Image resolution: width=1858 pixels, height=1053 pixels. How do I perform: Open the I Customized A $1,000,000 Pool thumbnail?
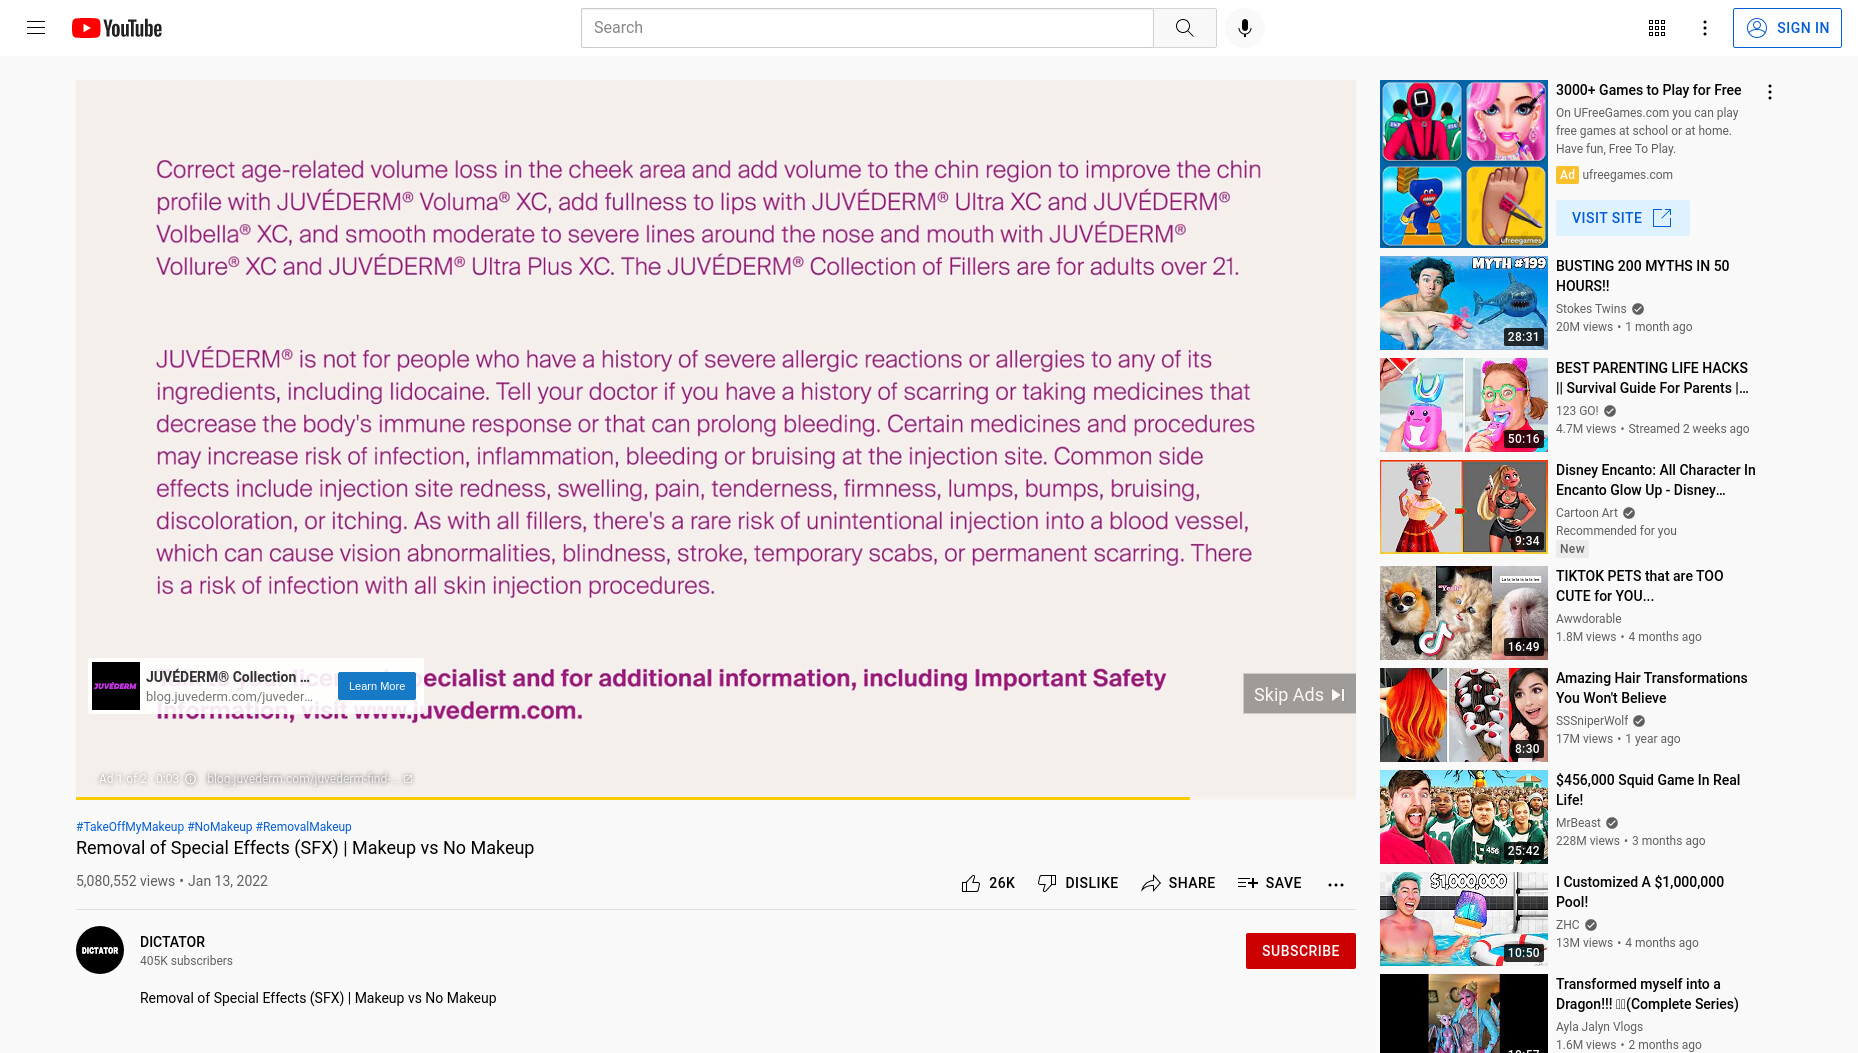(1464, 919)
